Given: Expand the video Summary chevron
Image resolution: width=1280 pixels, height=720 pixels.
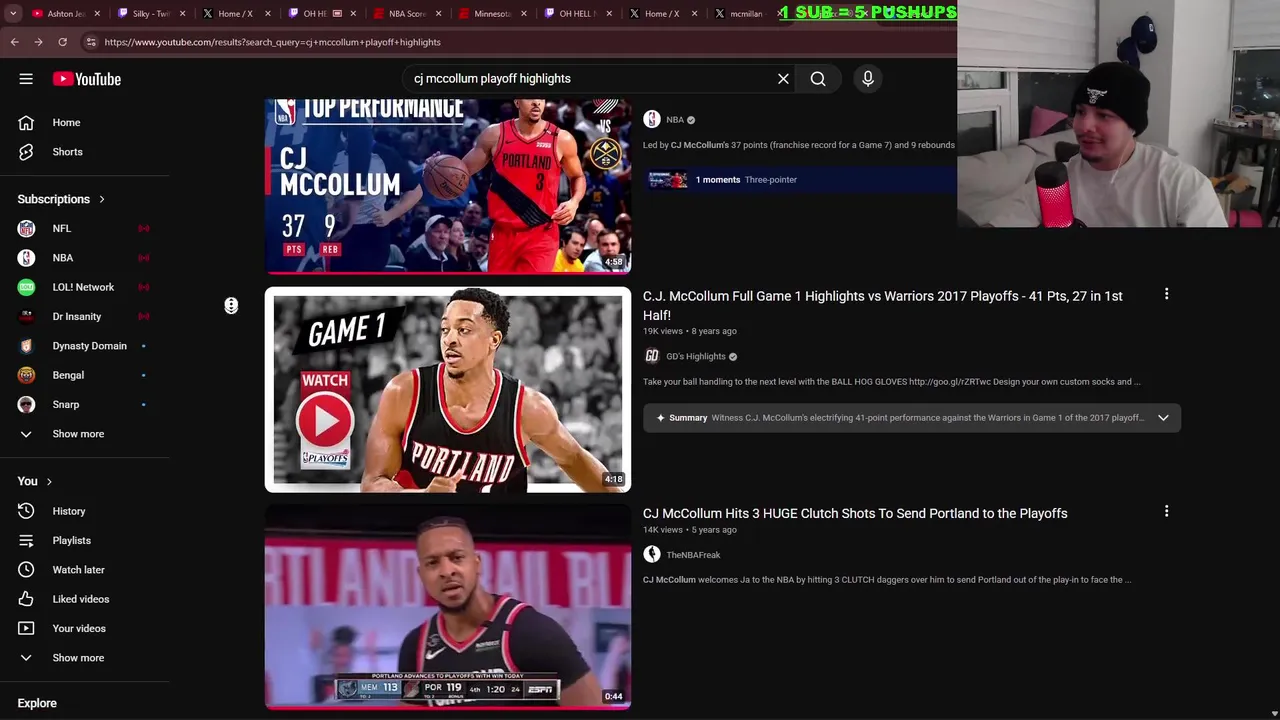Looking at the screenshot, I should (x=1163, y=418).
